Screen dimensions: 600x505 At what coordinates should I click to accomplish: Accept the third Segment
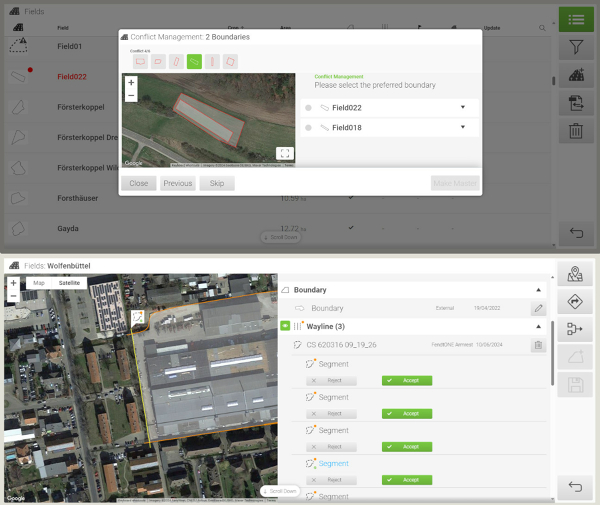(407, 447)
